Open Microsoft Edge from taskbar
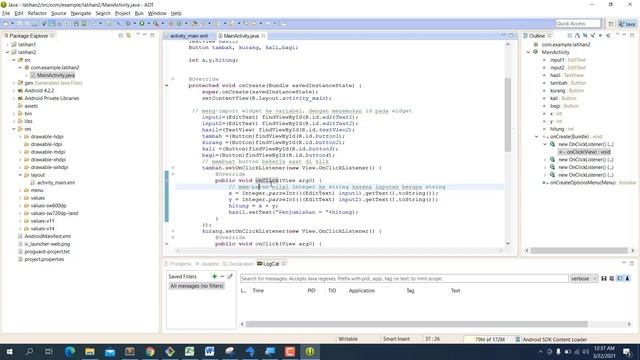Viewport: 640px width, 360px height. tap(70, 351)
